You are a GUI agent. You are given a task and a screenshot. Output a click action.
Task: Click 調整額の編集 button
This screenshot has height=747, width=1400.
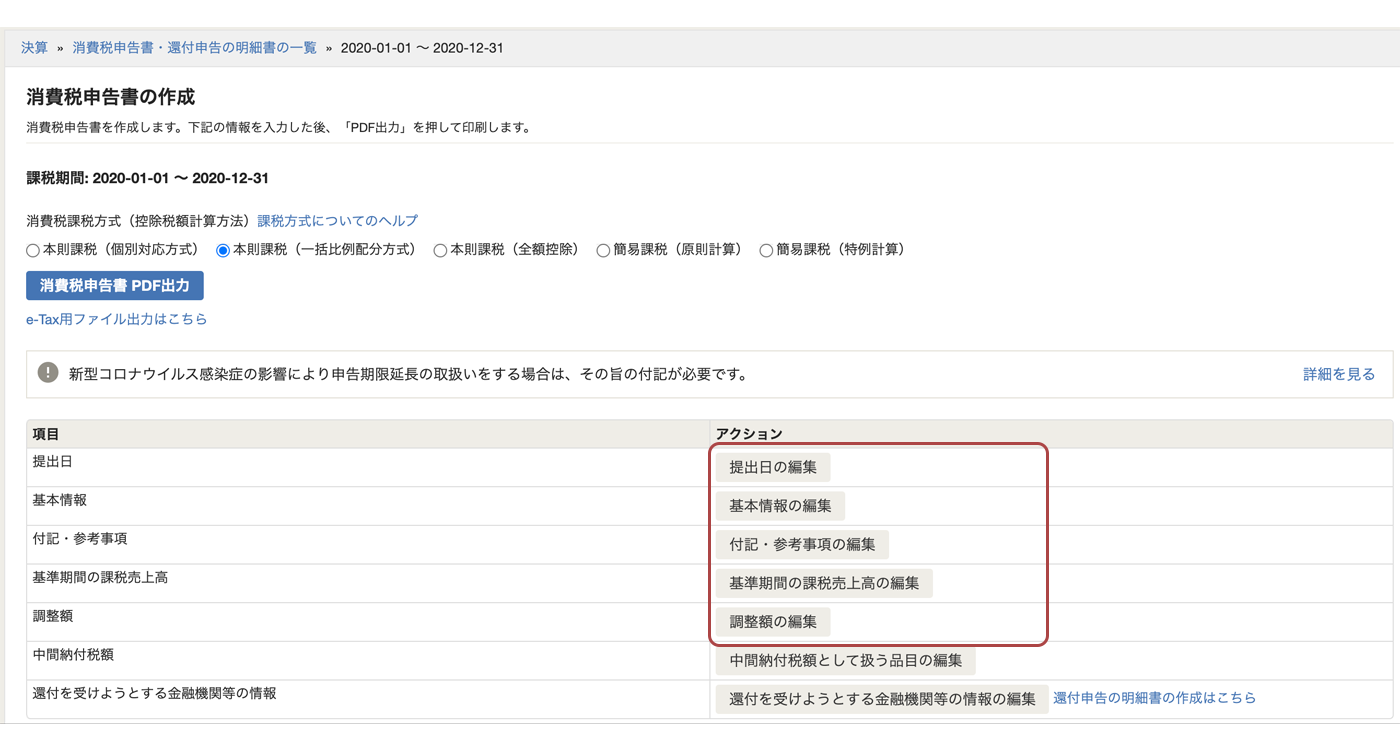[773, 622]
